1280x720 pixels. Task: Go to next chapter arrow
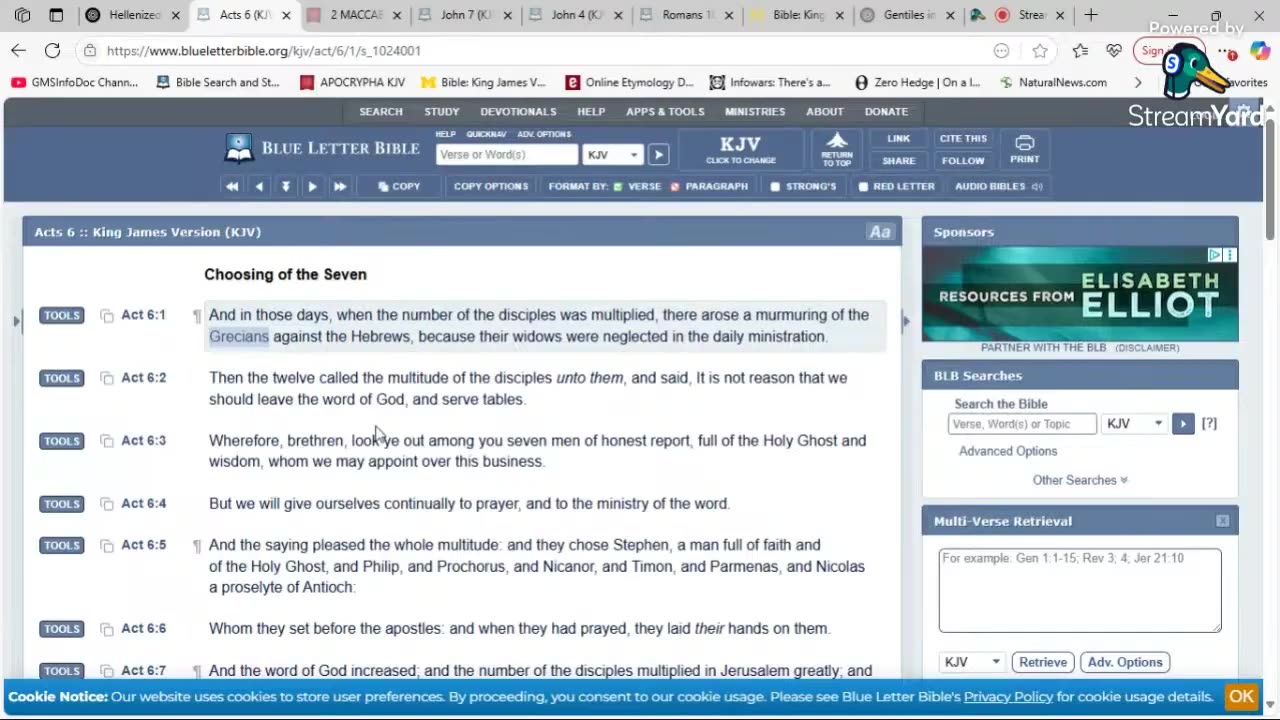pyautogui.click(x=312, y=186)
